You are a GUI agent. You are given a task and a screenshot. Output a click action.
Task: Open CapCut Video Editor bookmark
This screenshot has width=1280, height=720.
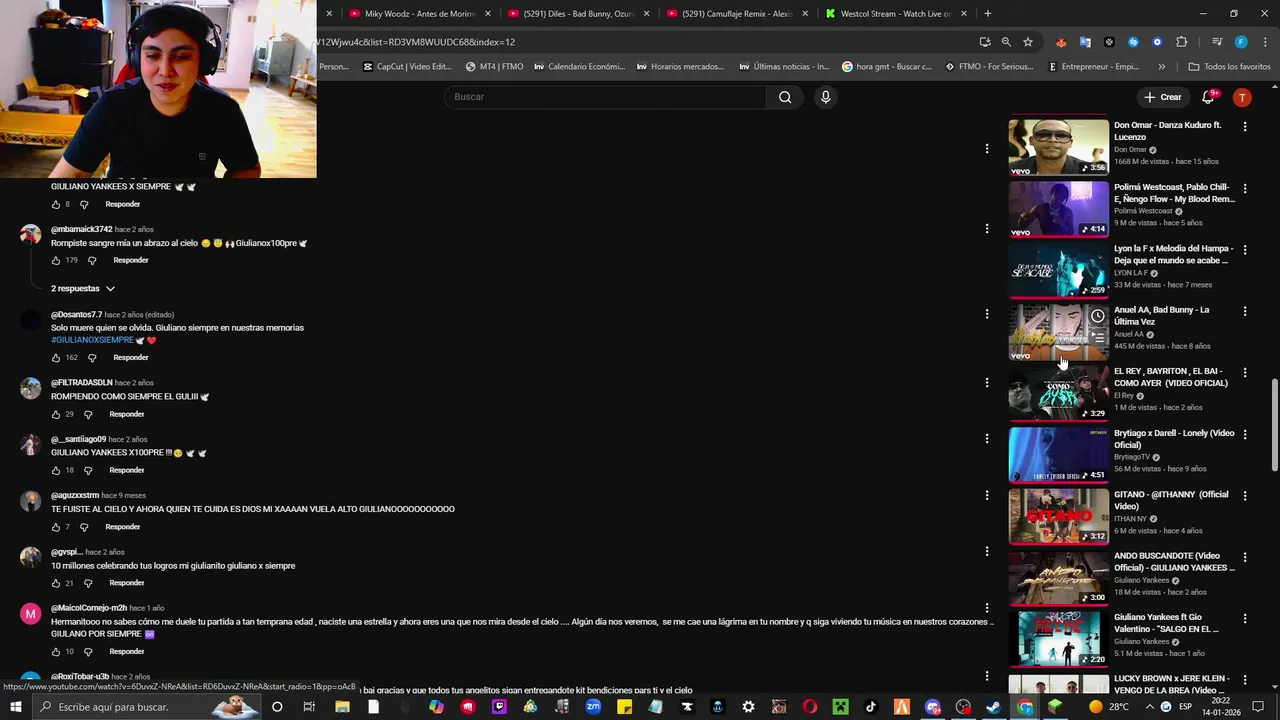tap(407, 67)
